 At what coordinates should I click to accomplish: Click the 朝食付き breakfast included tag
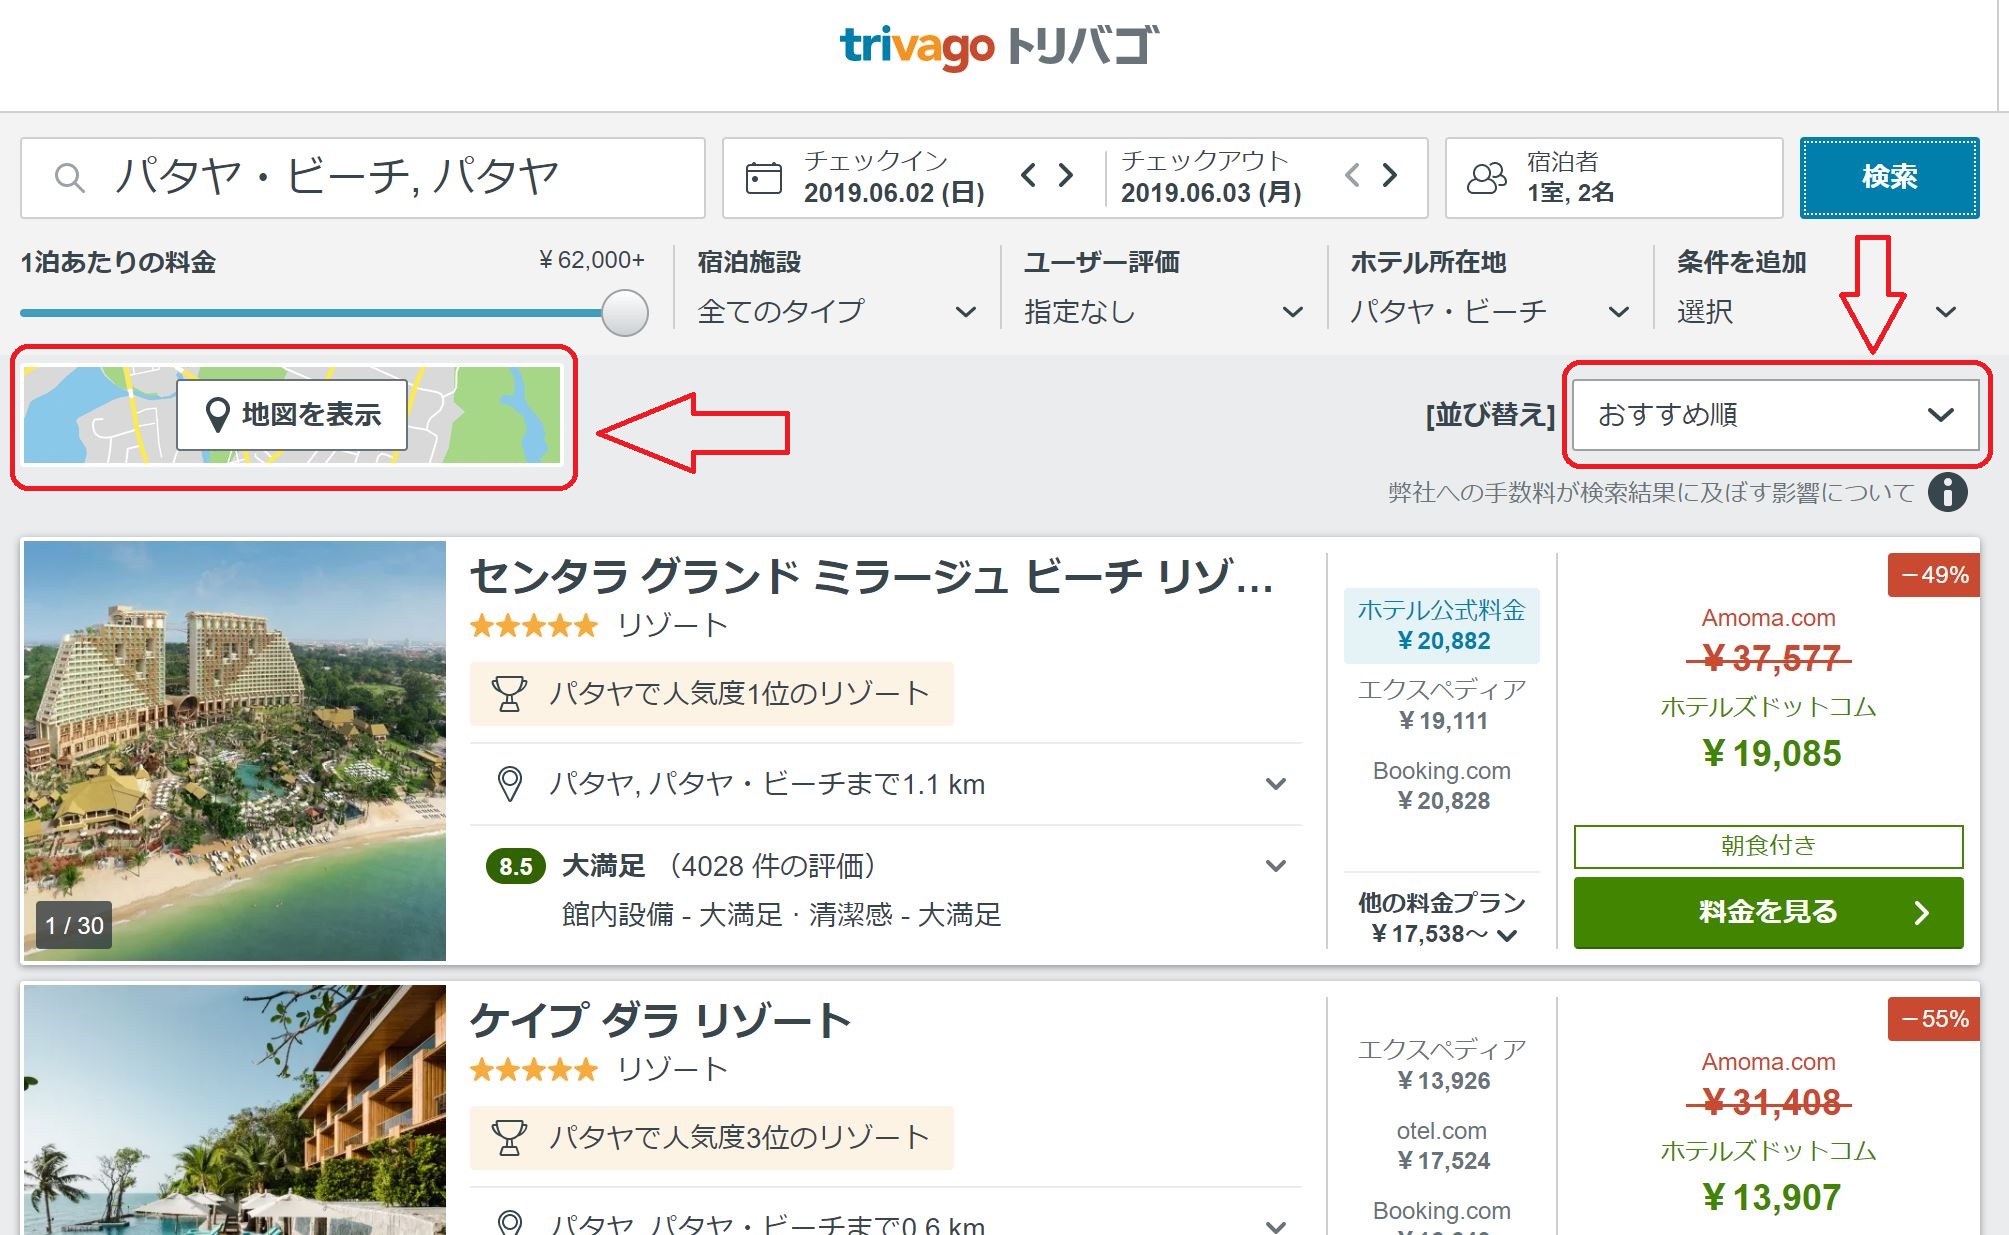[1768, 846]
